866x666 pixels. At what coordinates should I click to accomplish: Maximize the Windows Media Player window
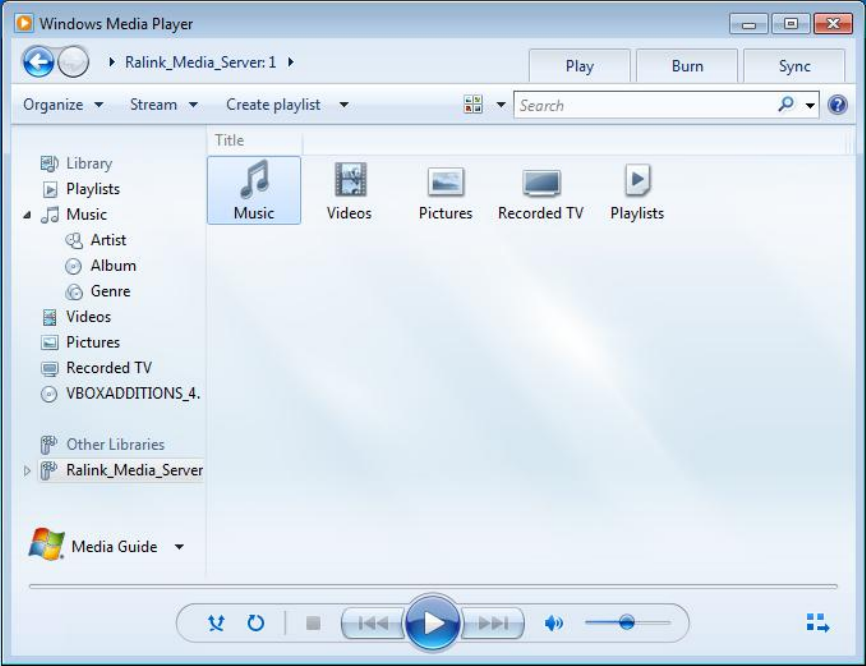tap(790, 24)
